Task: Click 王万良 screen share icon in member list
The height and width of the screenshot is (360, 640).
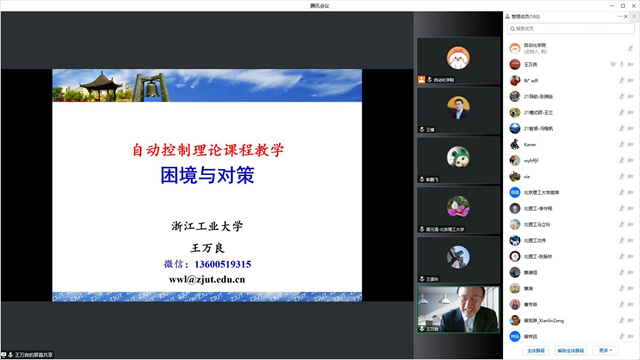Action: pyautogui.click(x=613, y=64)
